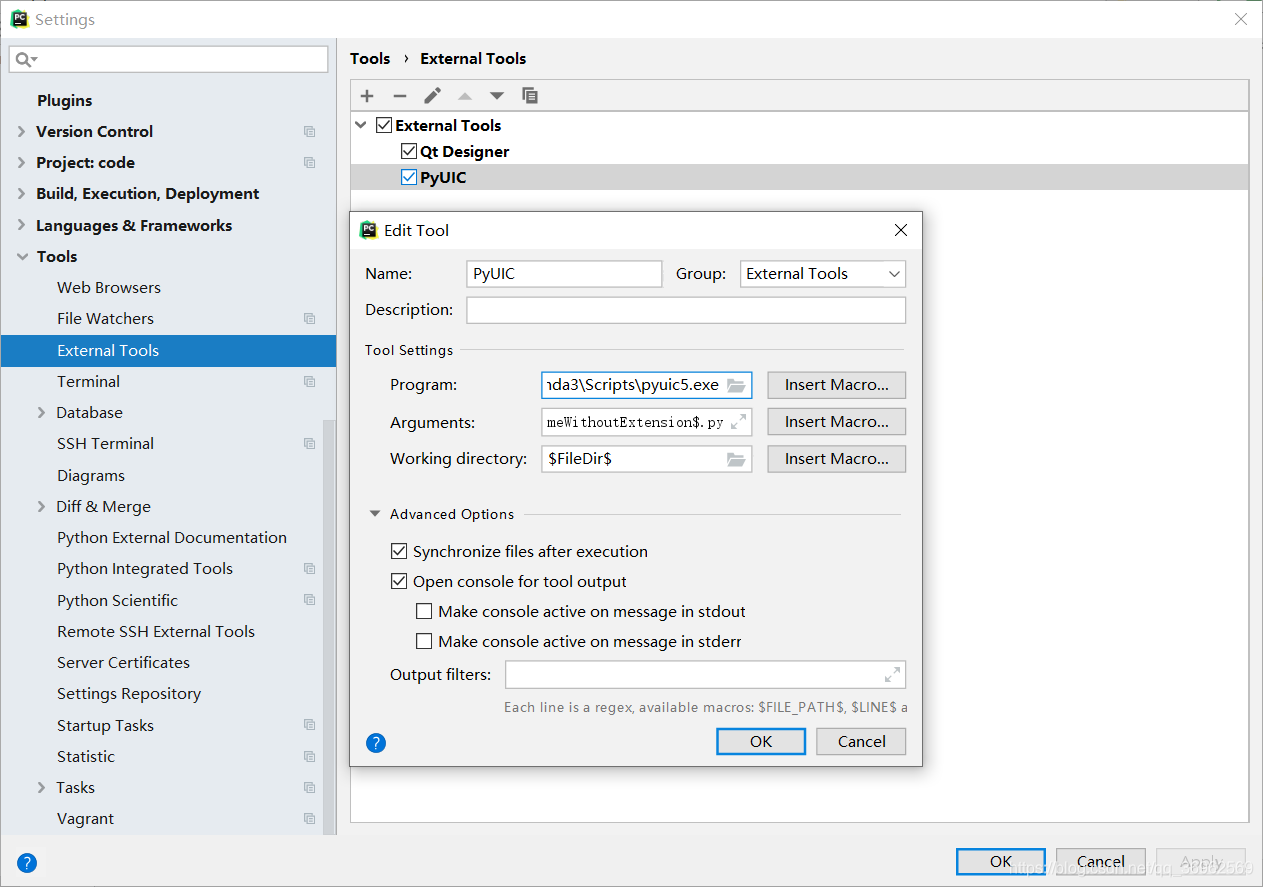Collapse the Advanced Options section
1263x887 pixels.
(375, 514)
